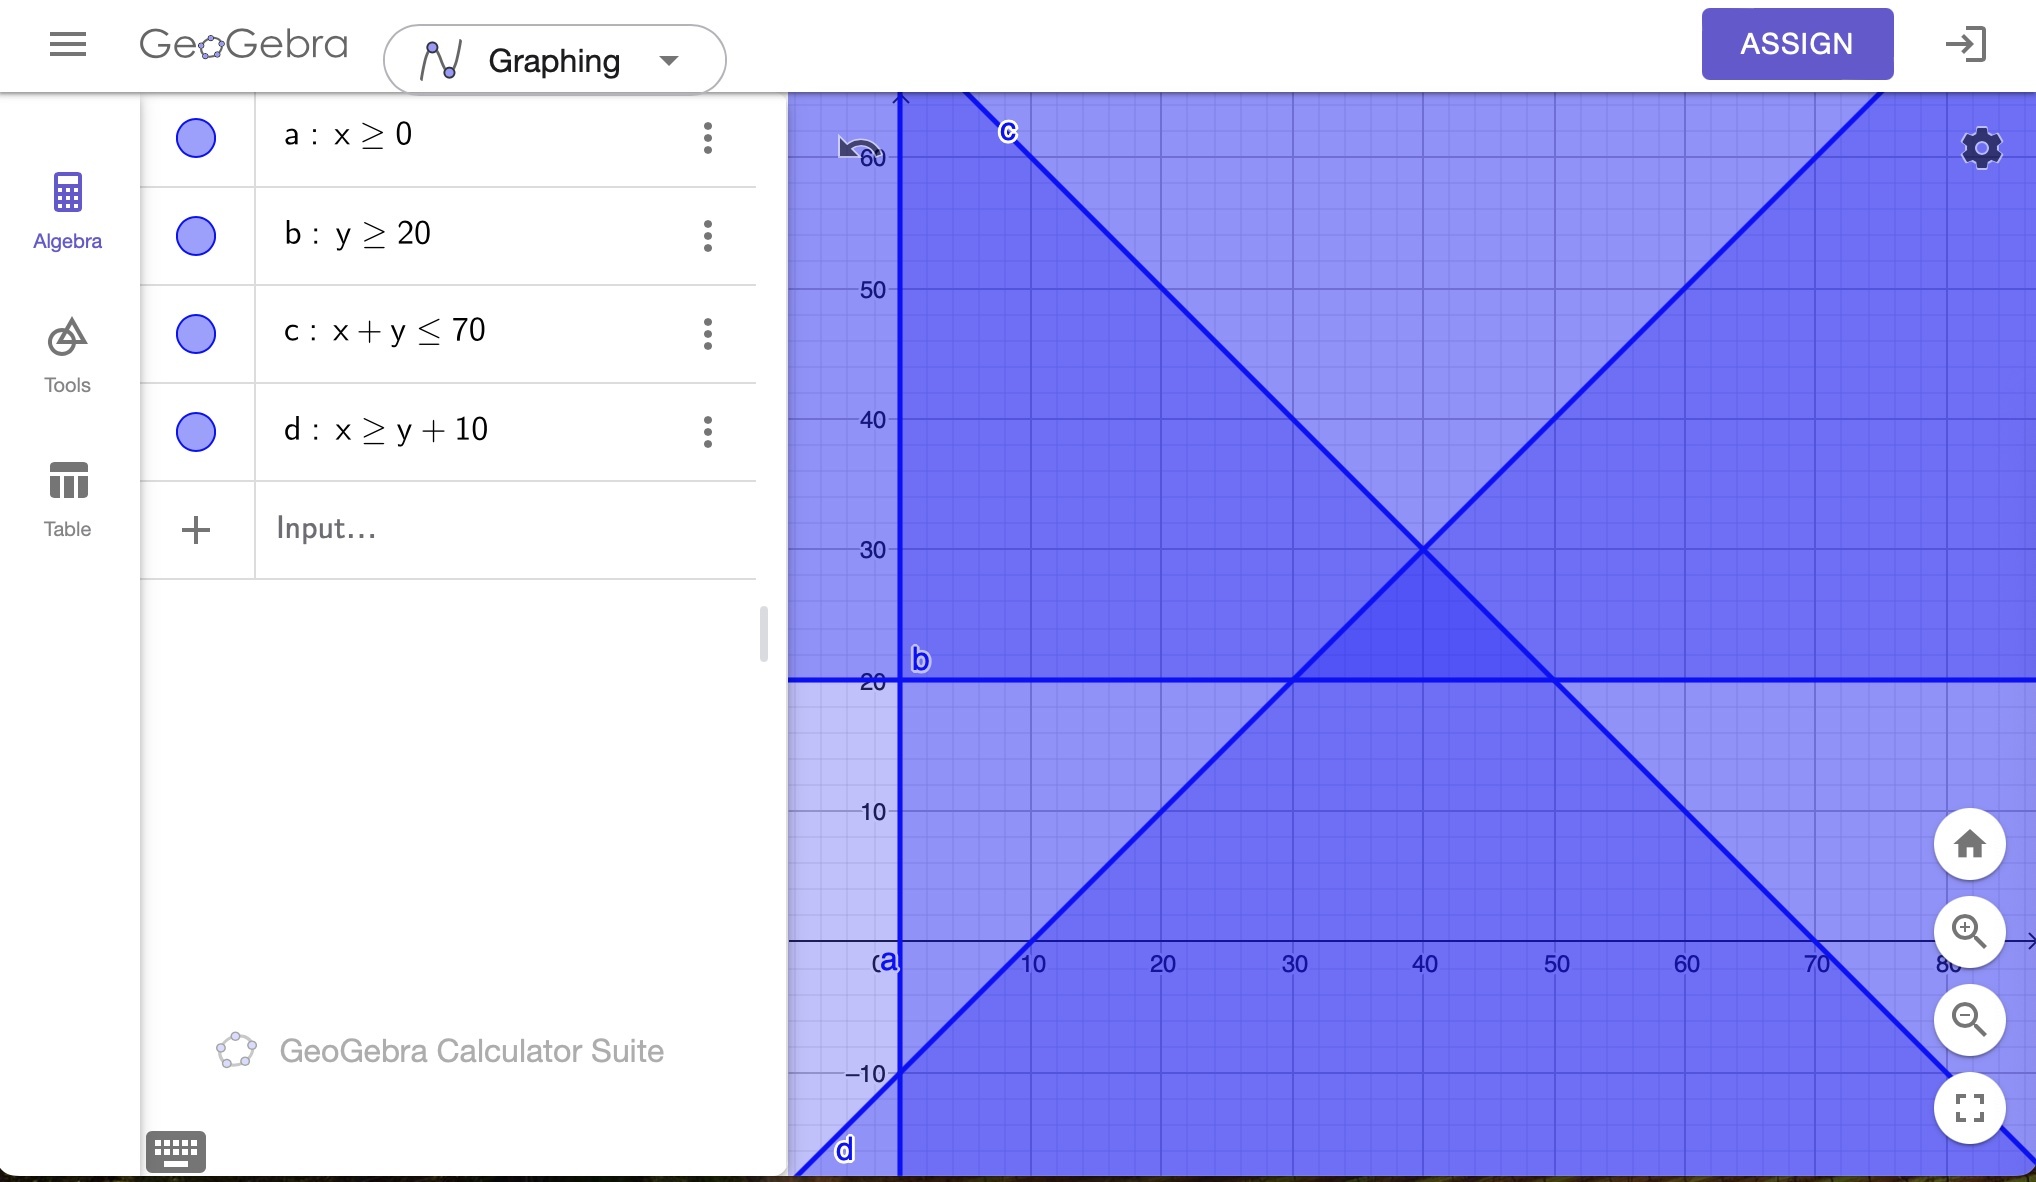Click the ASSIGN button
Viewport: 2036px width, 1182px height.
tap(1797, 44)
